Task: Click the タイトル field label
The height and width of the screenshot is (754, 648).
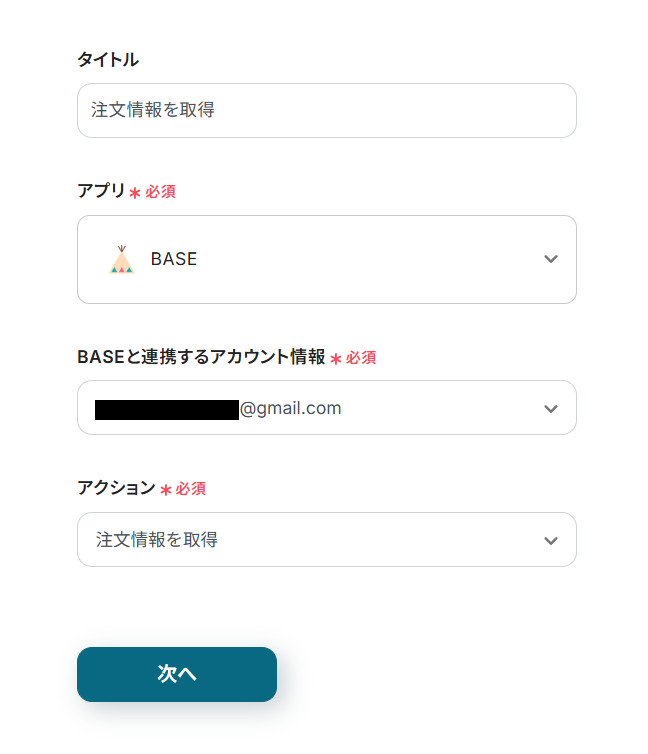Action: (108, 60)
